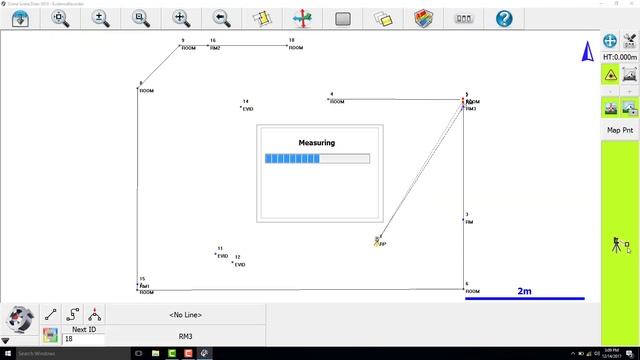Click the import/download icon in top toolbar

(20, 19)
